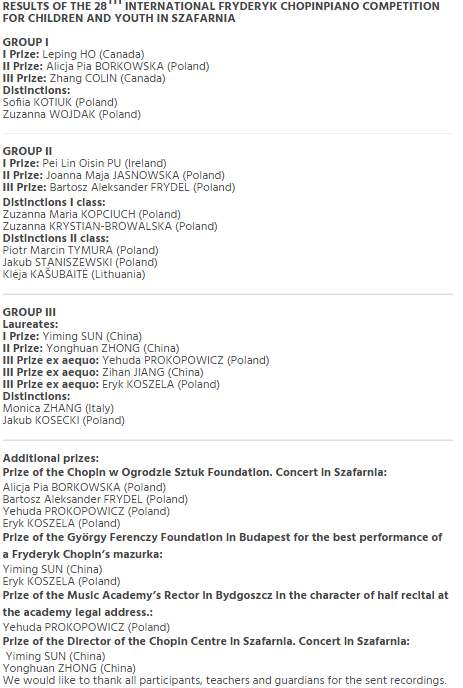
Task: Click the GROUP I heading
Action: point(25,42)
